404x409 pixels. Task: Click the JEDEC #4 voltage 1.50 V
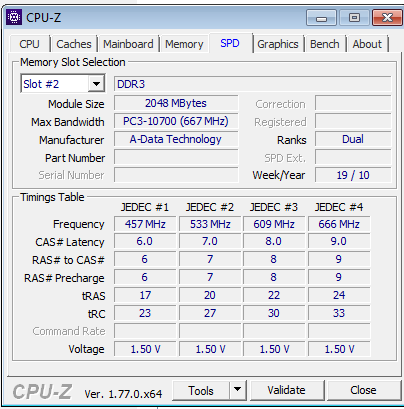coord(339,349)
